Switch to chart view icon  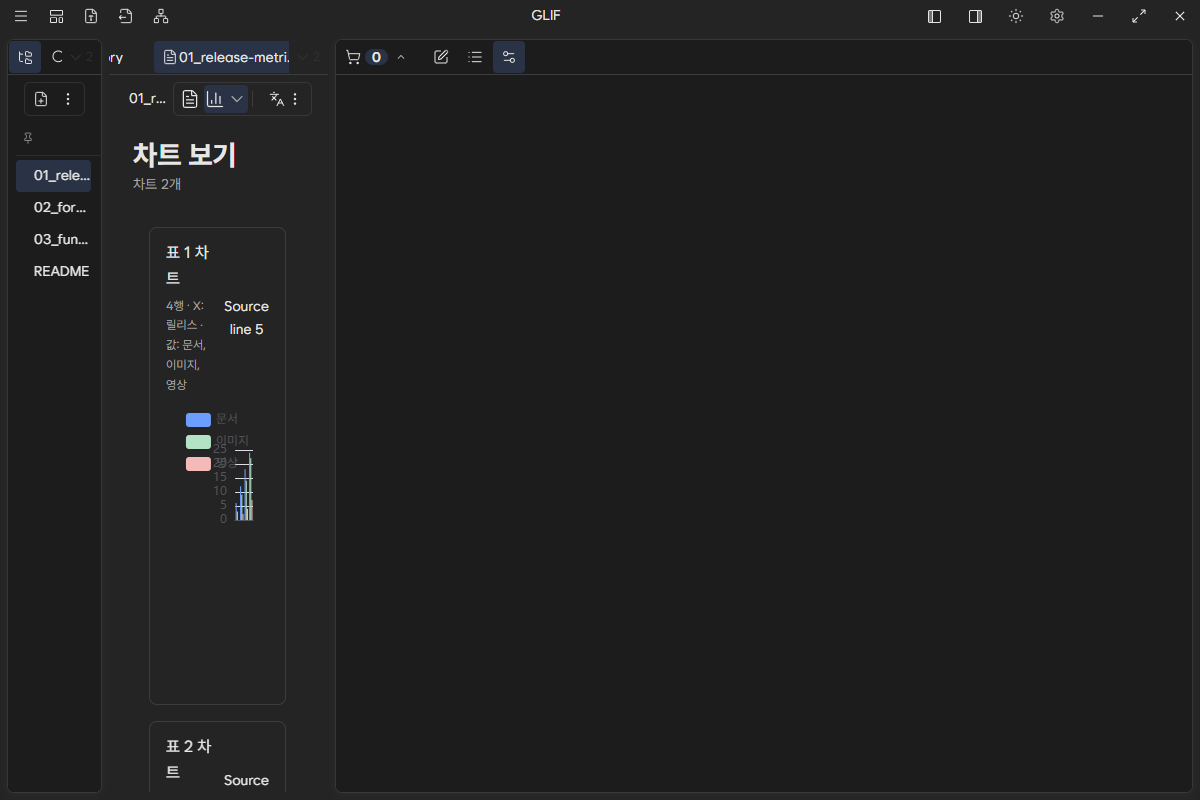click(215, 99)
